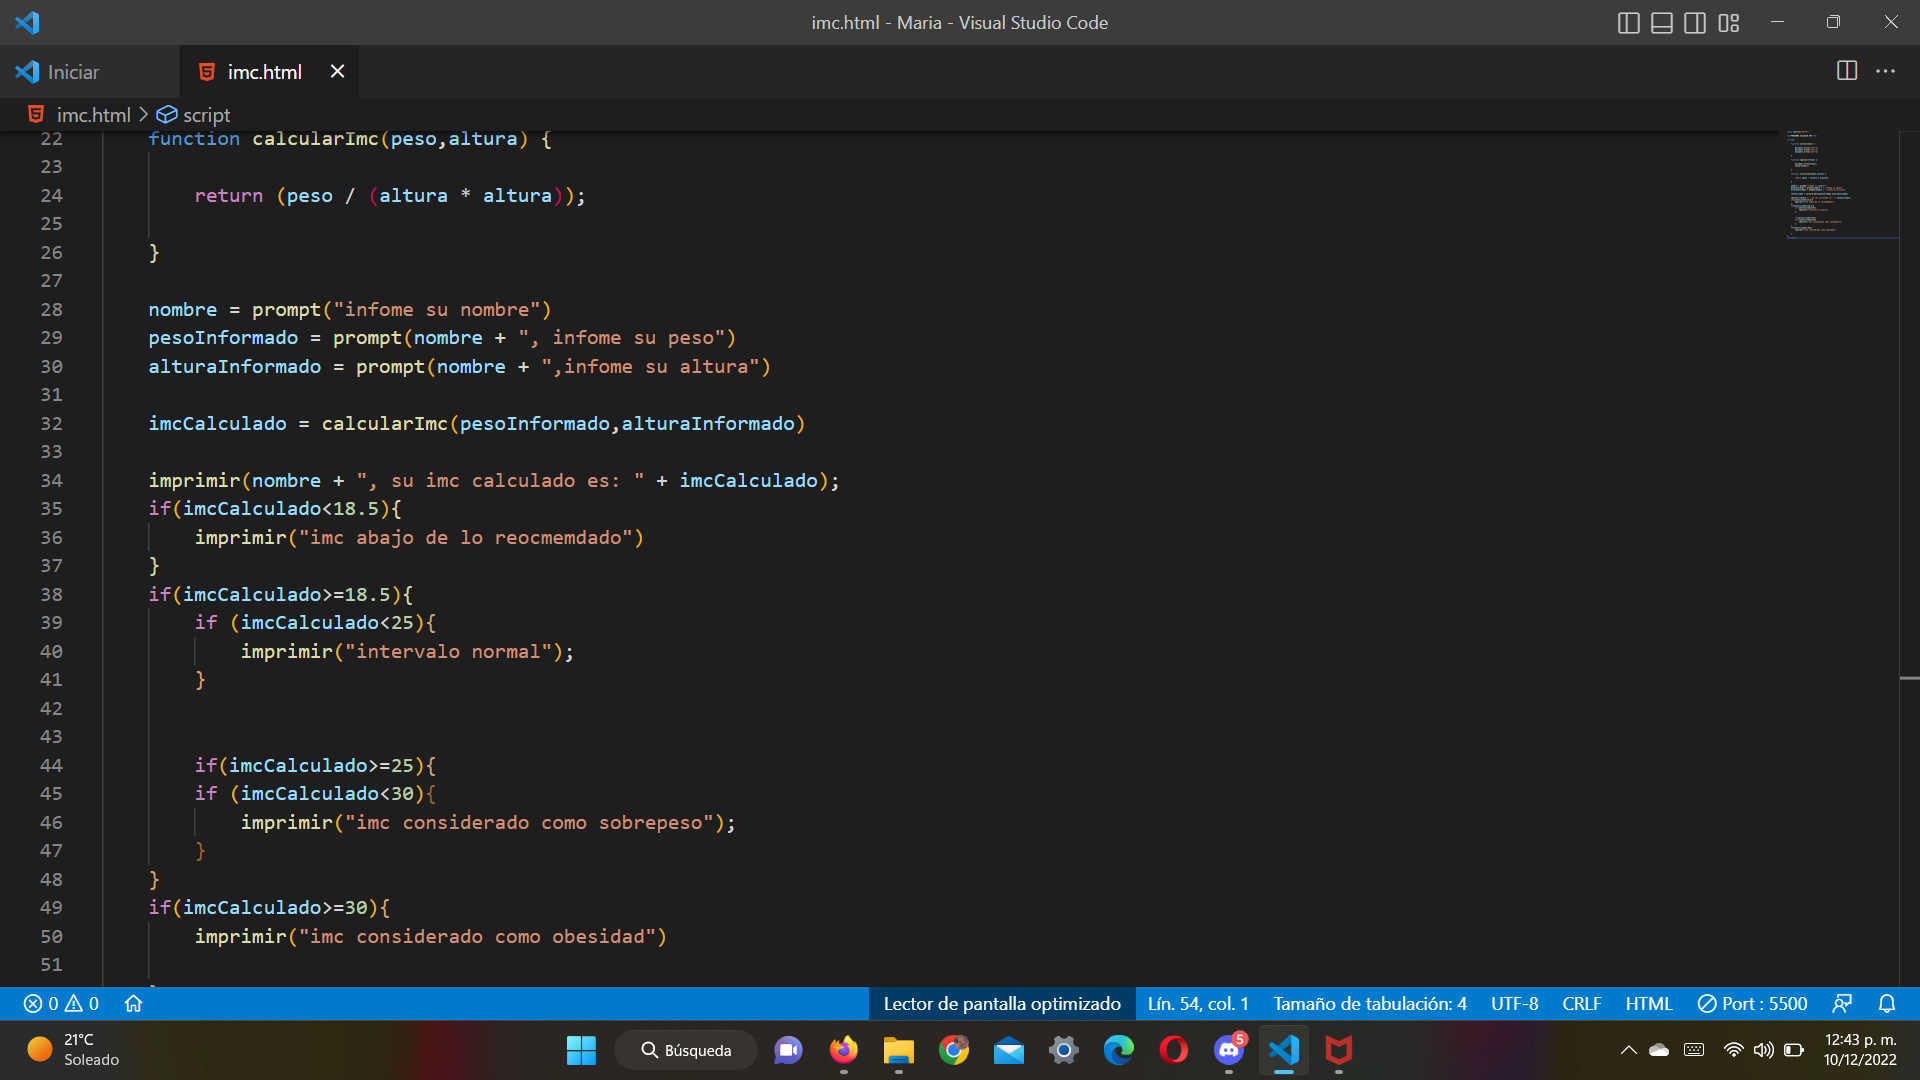Click "imc considerado como obesidad" string
The image size is (1920, 1080).
477,937
